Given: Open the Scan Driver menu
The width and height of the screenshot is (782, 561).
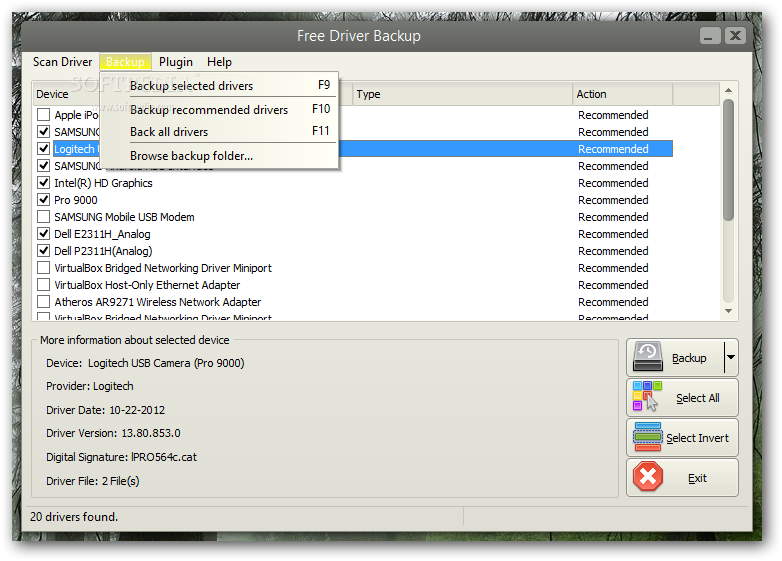Looking at the screenshot, I should click(62, 62).
